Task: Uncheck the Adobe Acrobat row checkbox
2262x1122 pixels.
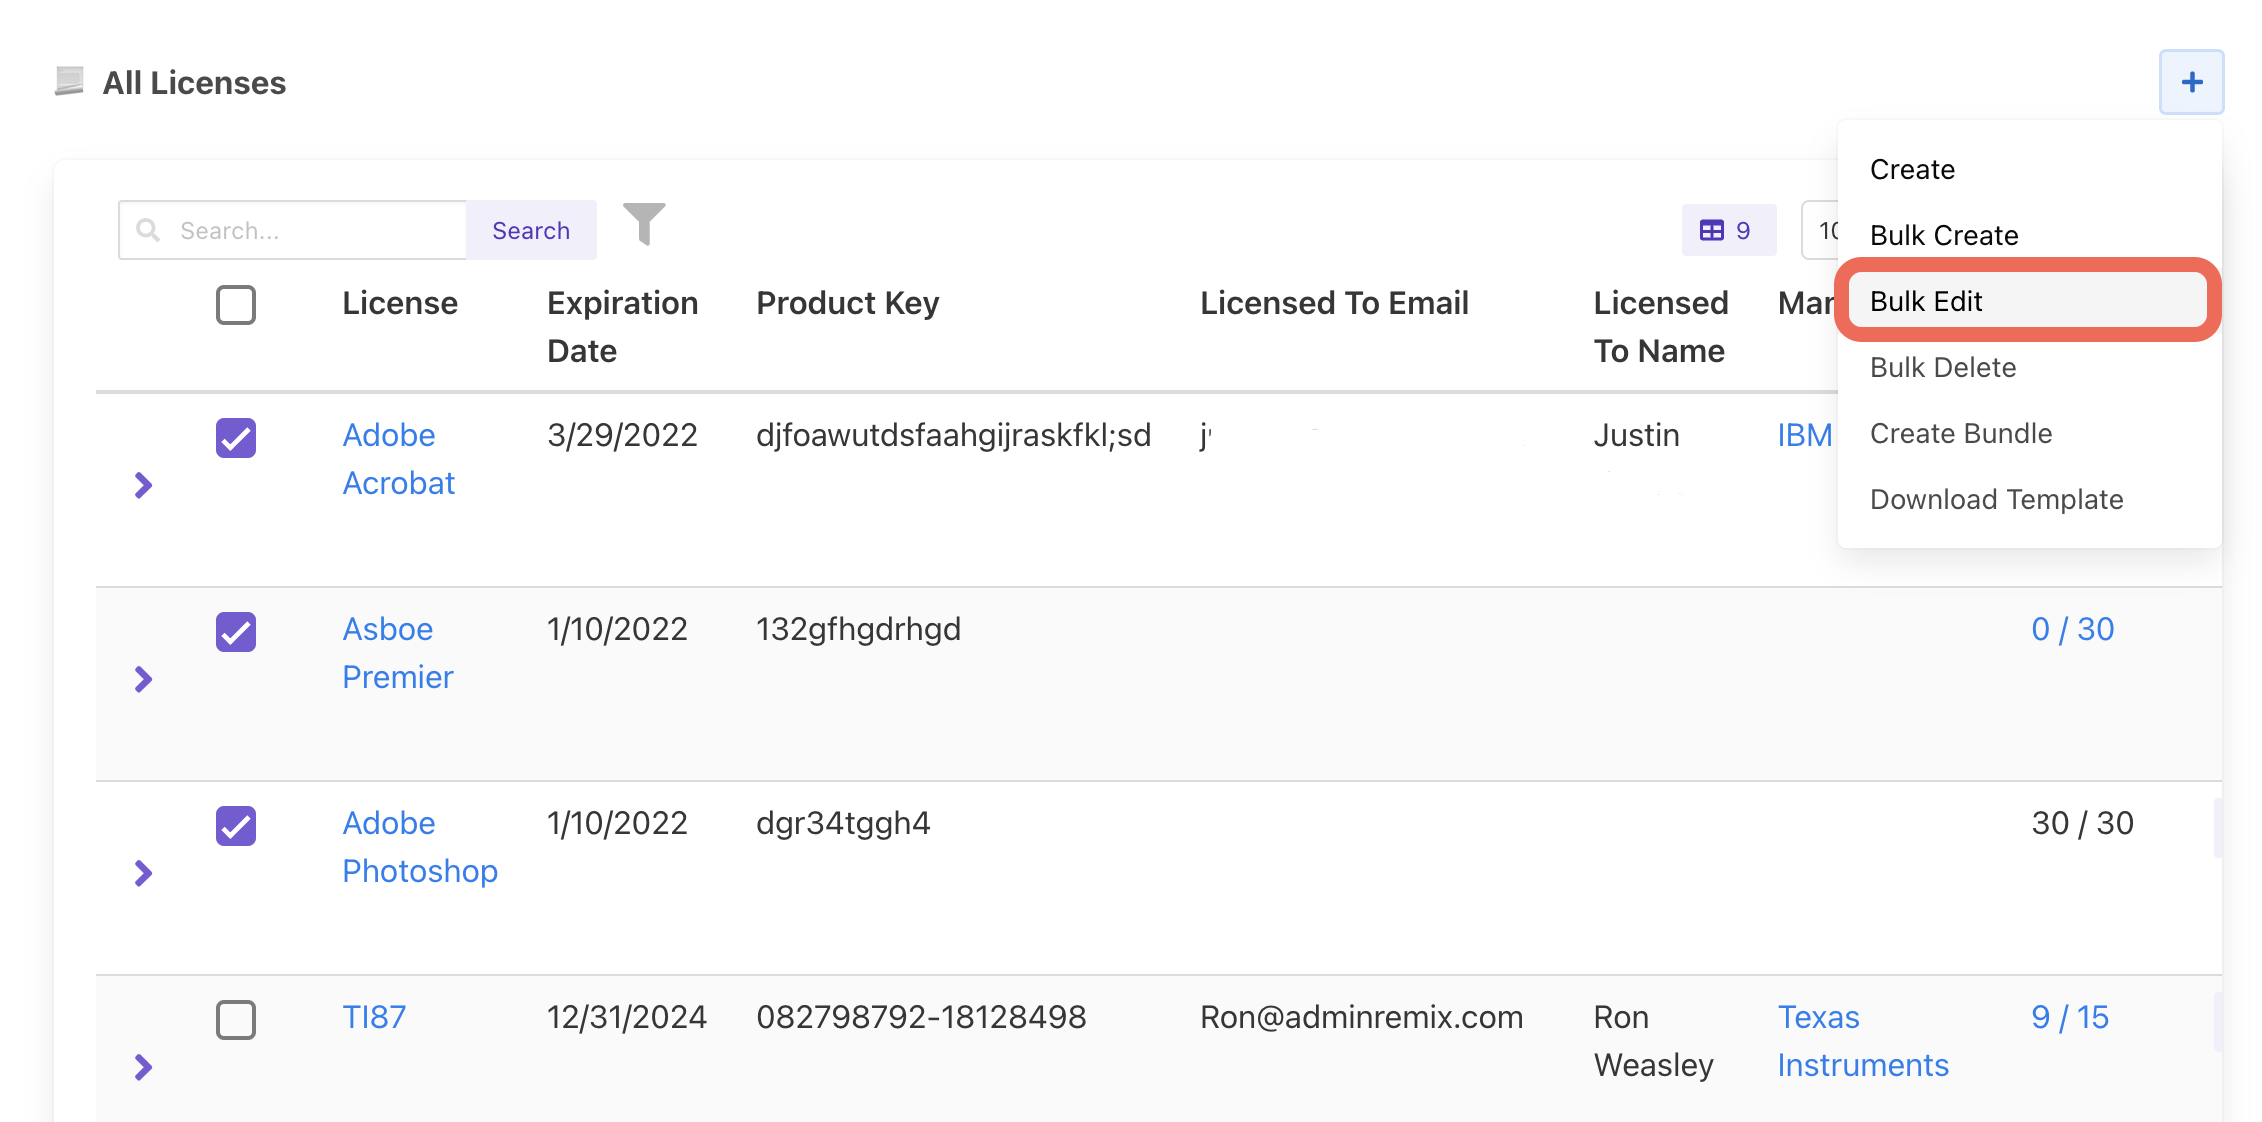Action: click(x=236, y=438)
